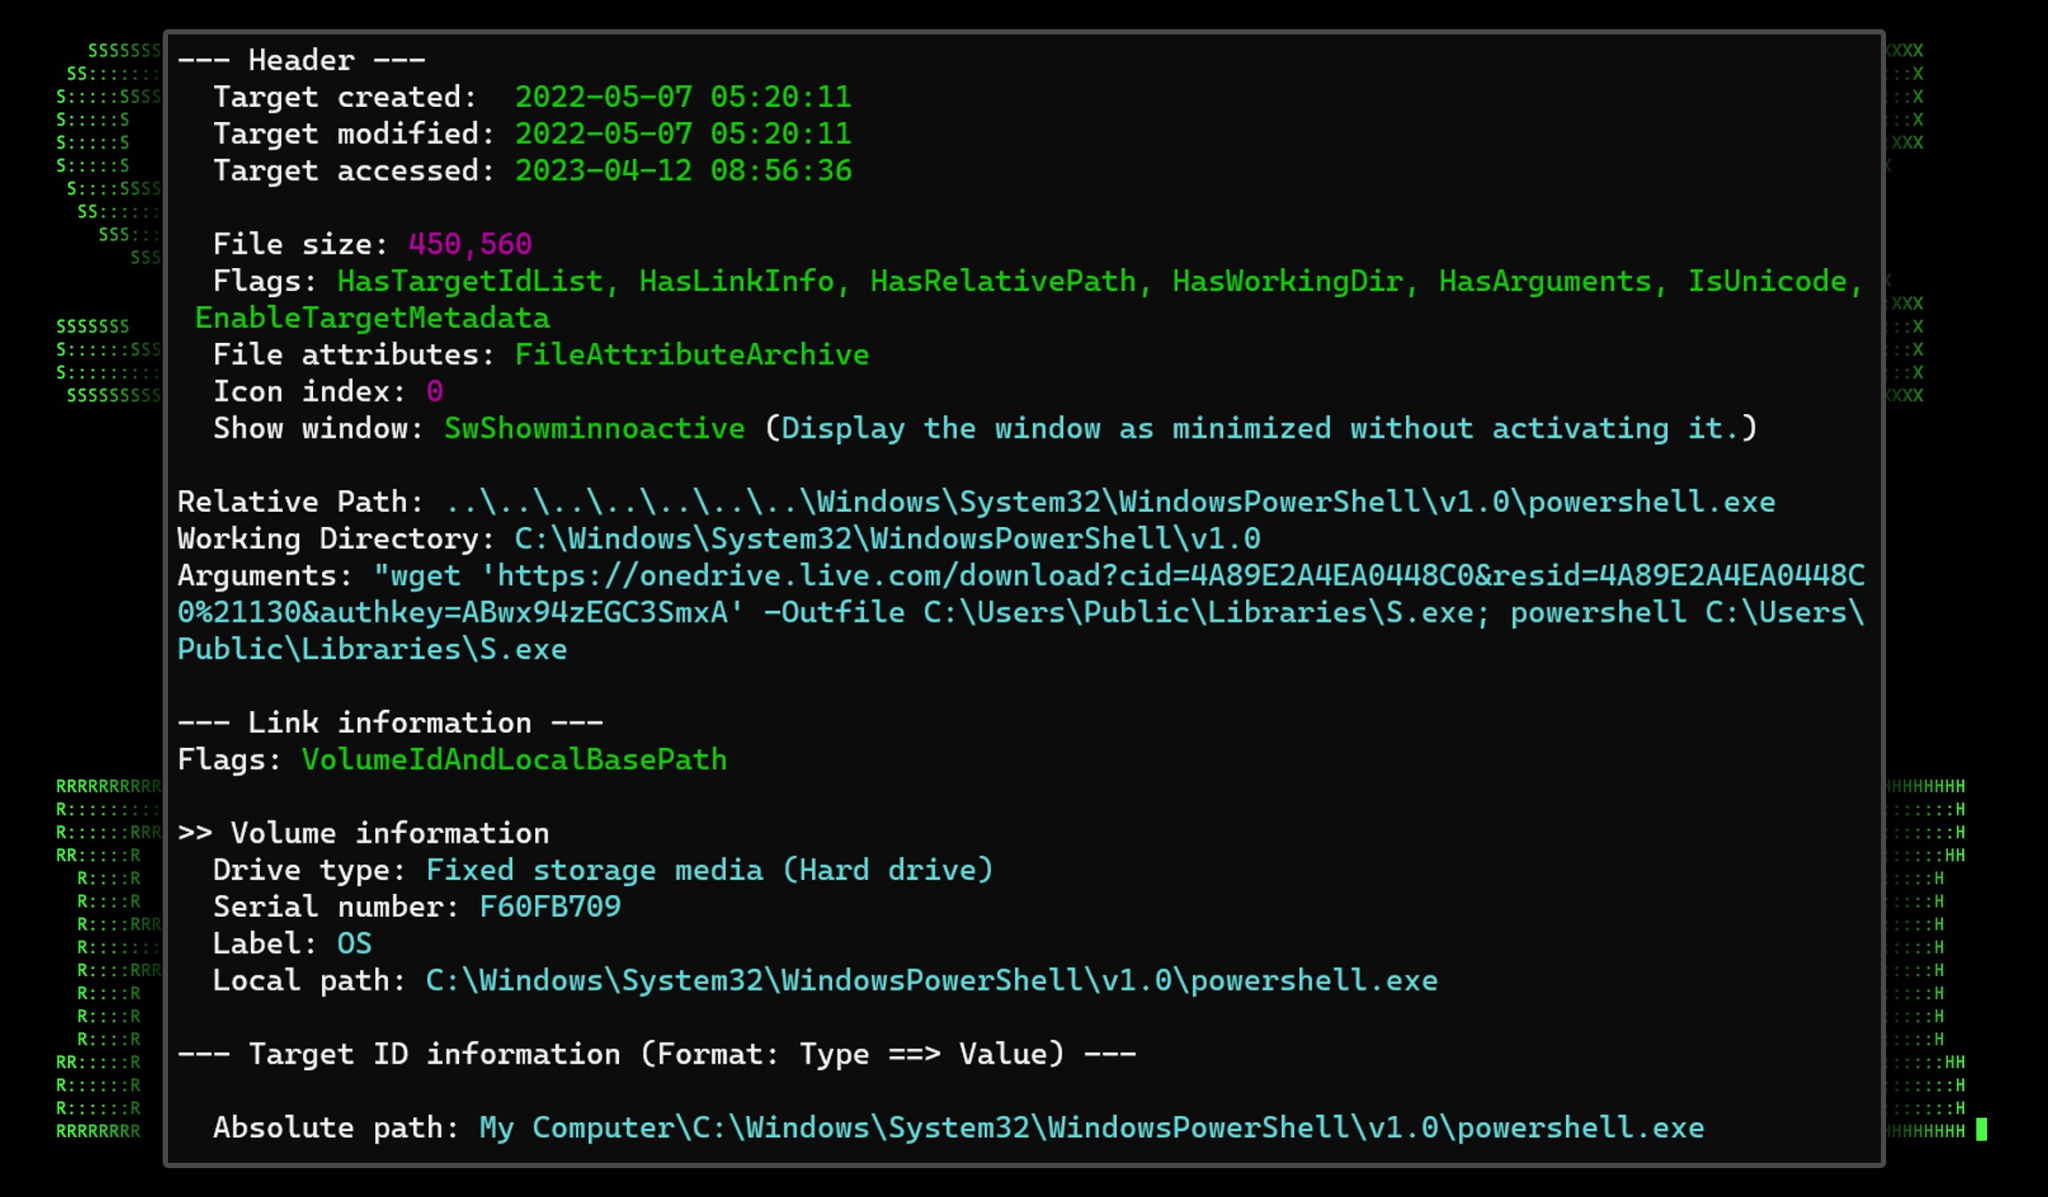Click the Target modified timestamp value

(x=683, y=134)
